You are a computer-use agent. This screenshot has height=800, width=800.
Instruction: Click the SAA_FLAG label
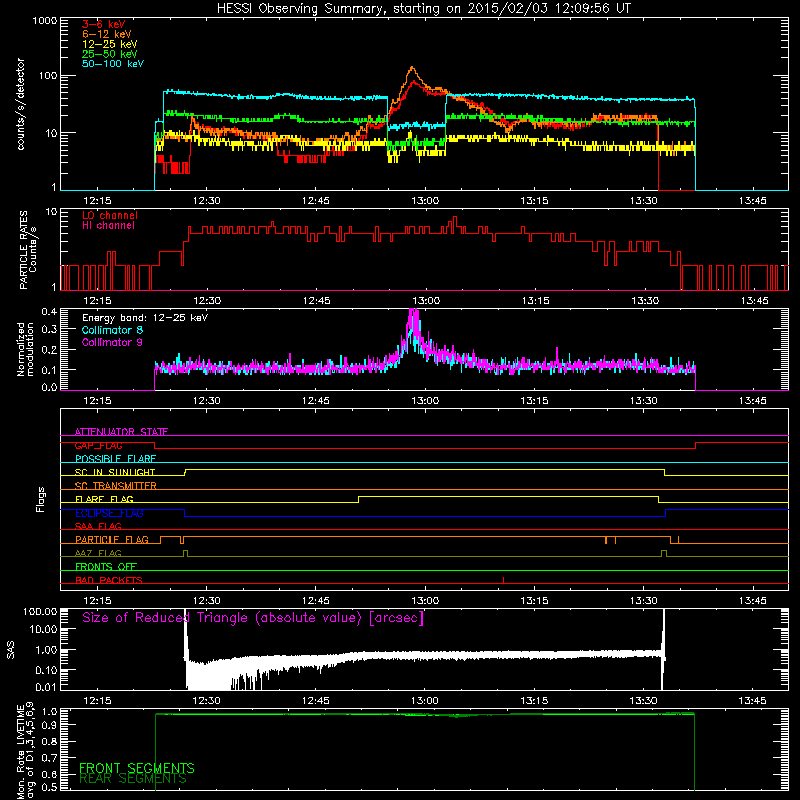coord(98,526)
